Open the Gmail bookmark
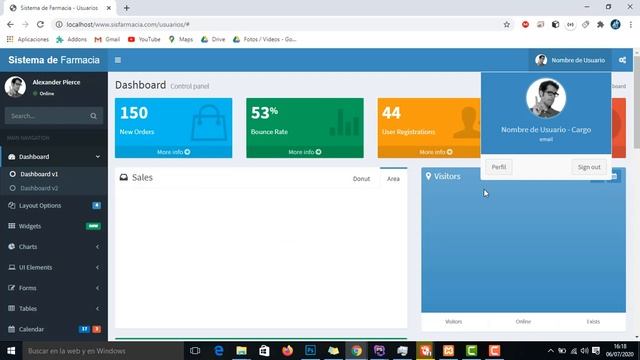The height and width of the screenshot is (360, 640). point(107,39)
